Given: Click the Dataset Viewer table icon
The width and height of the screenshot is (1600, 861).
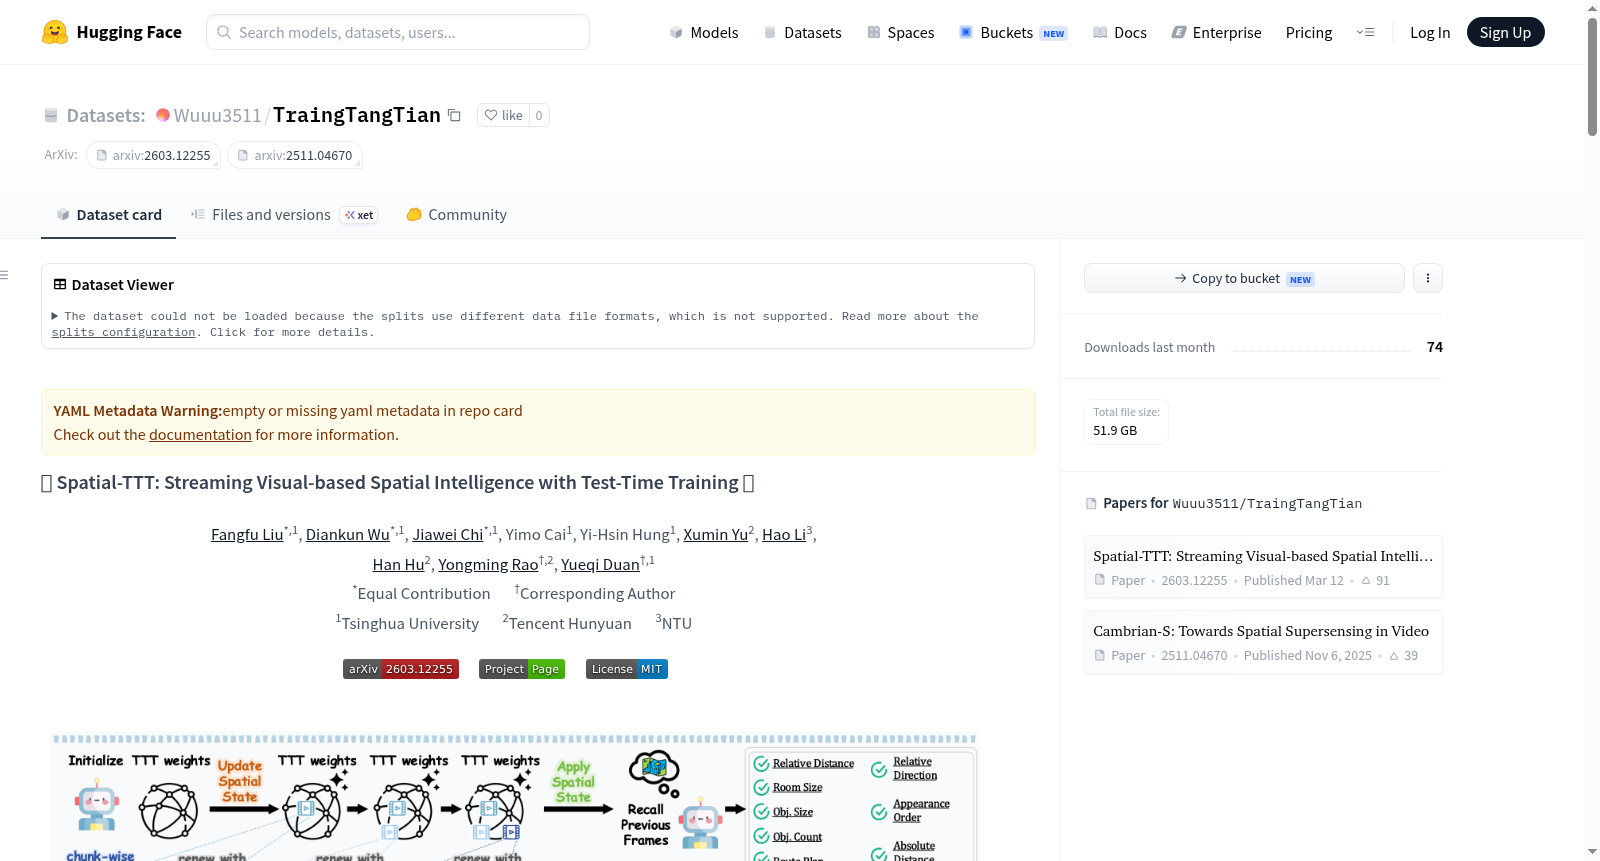Looking at the screenshot, I should coord(60,285).
